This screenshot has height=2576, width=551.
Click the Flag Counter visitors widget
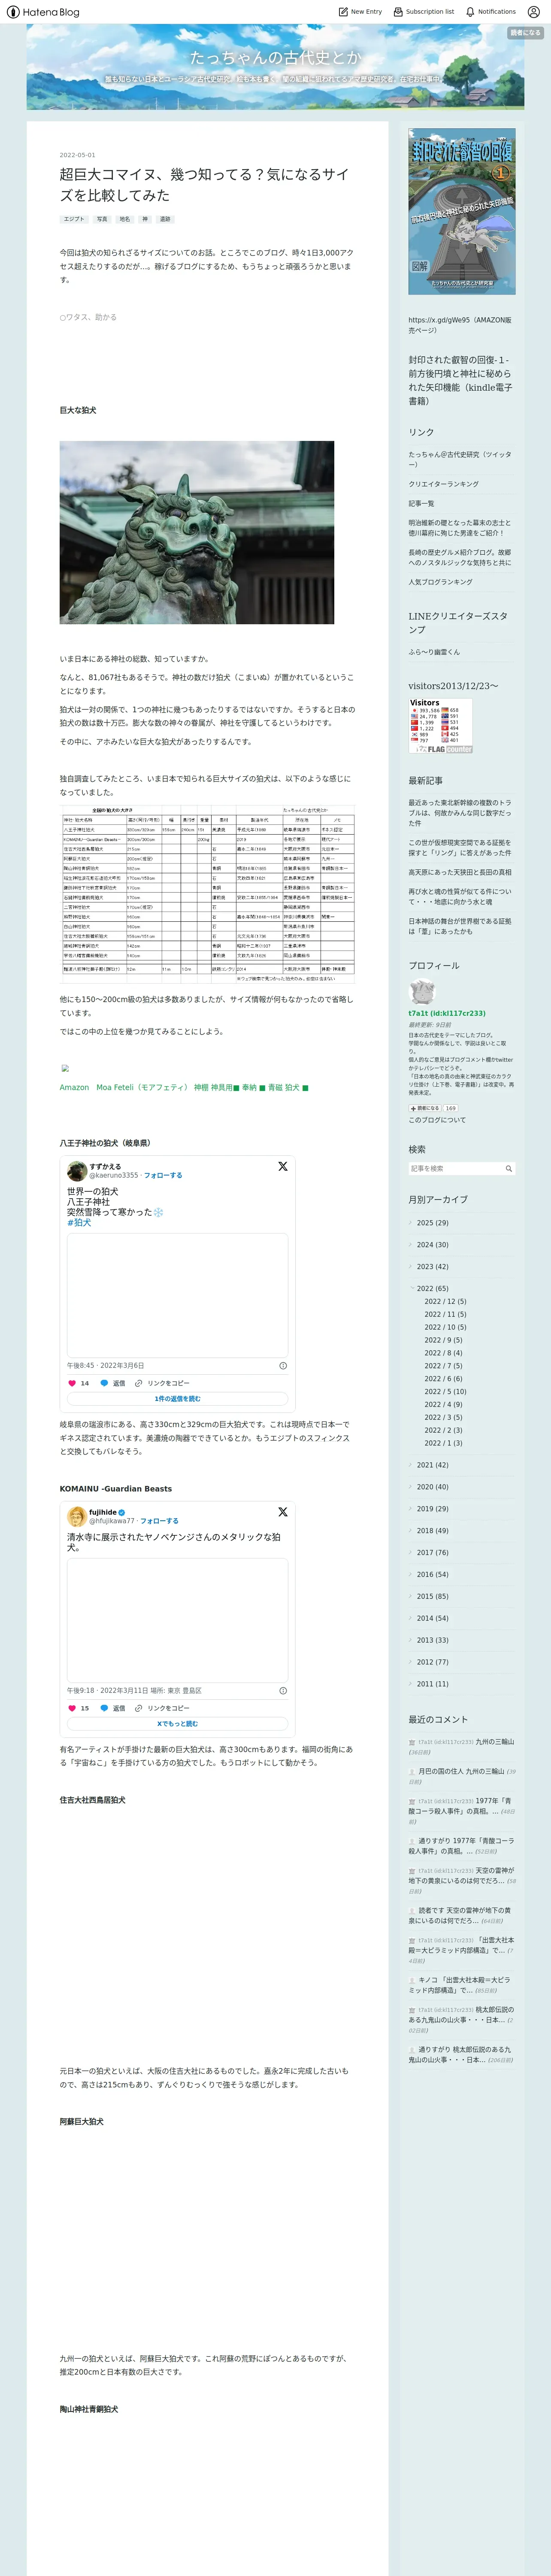[x=440, y=726]
